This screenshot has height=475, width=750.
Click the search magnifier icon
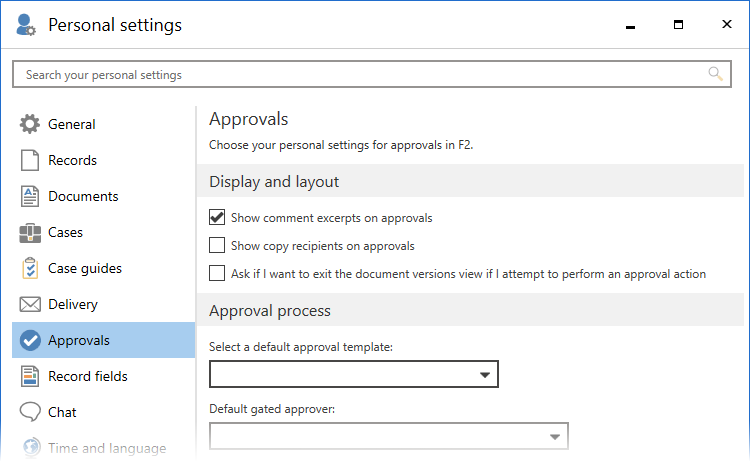tap(715, 74)
